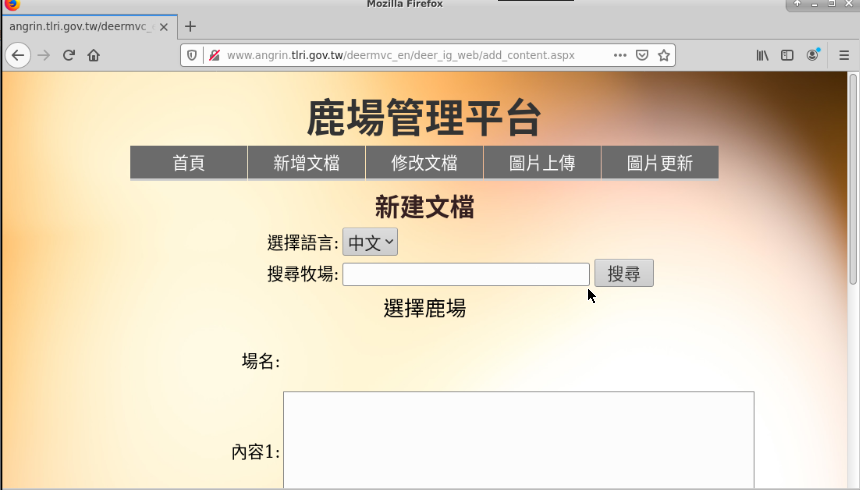Click the 鹿場管理平台 heading

[x=424, y=118]
